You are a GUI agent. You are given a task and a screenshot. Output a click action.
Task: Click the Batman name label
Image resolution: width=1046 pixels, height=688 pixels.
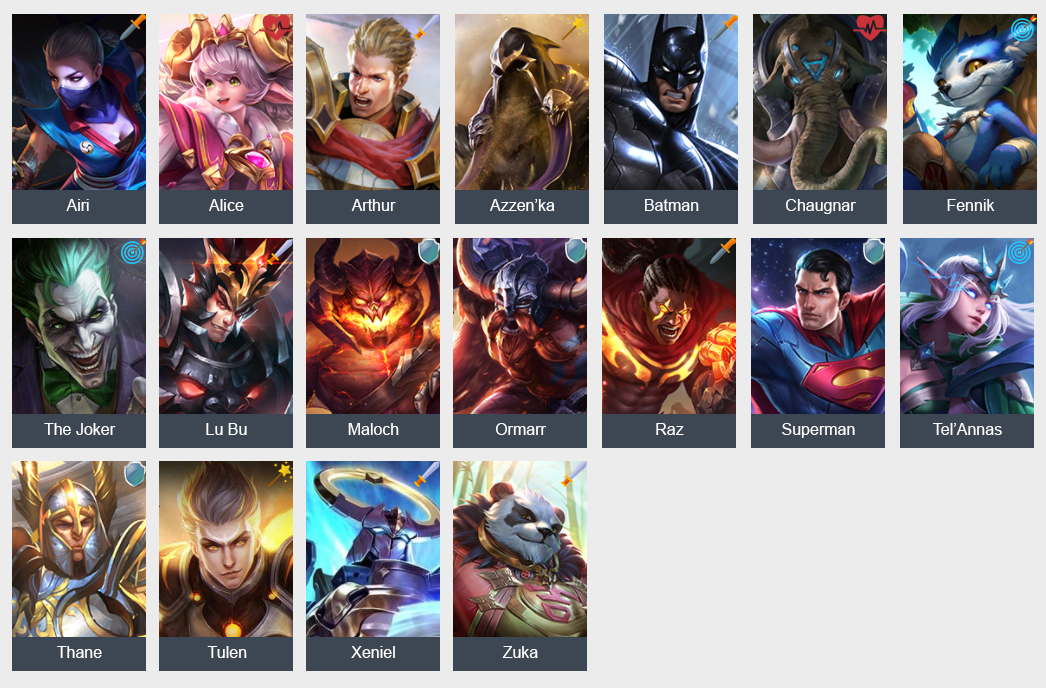tap(671, 206)
